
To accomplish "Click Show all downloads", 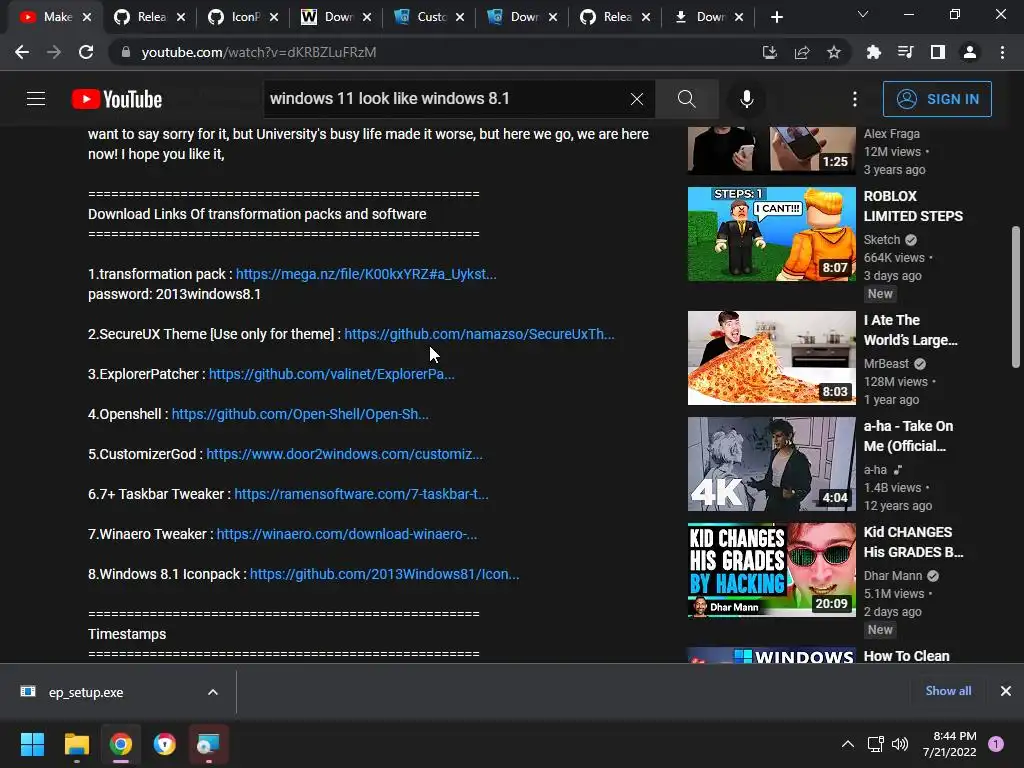I will [x=948, y=691].
